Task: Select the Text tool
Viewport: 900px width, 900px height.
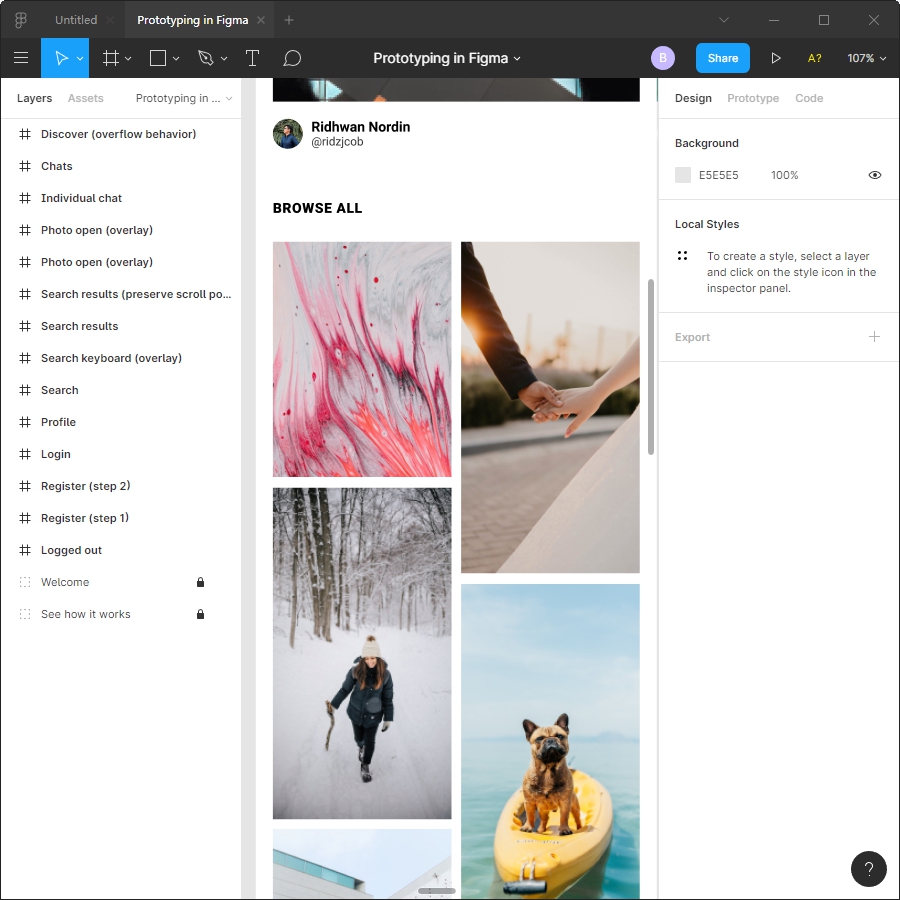Action: click(252, 58)
